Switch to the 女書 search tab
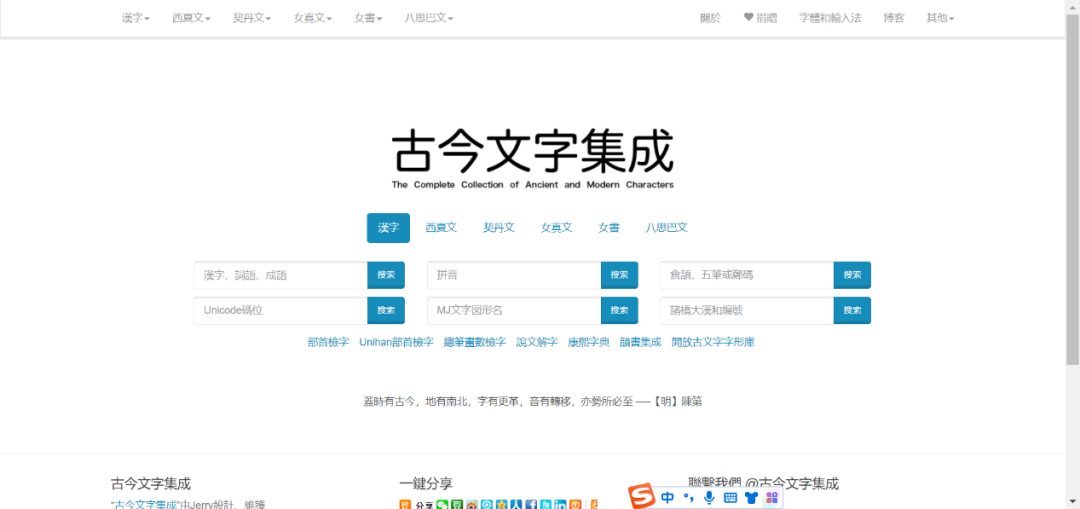The width and height of the screenshot is (1080, 509). tap(609, 228)
